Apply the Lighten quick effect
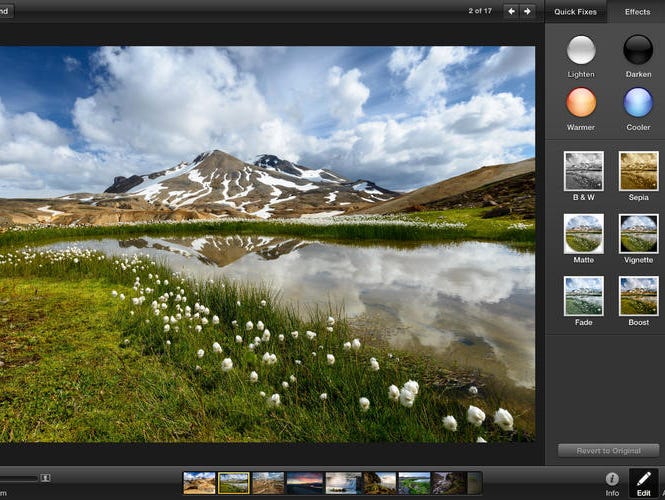Viewport: 665px width, 500px height. point(581,50)
